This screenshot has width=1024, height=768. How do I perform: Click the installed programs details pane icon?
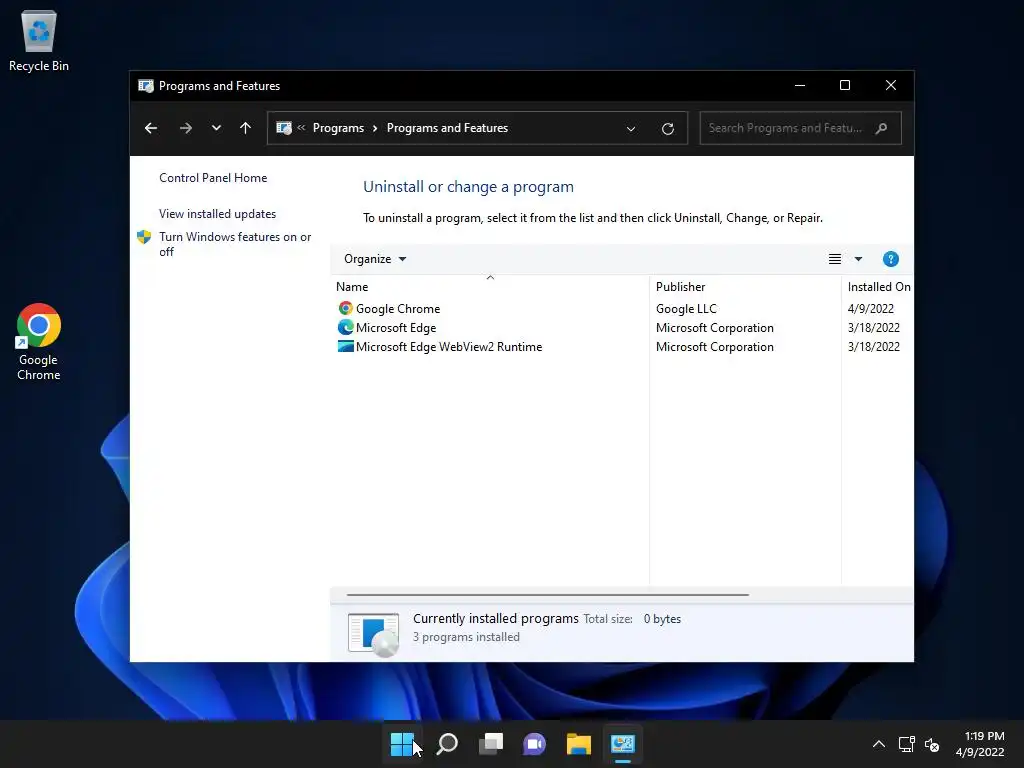coord(374,634)
